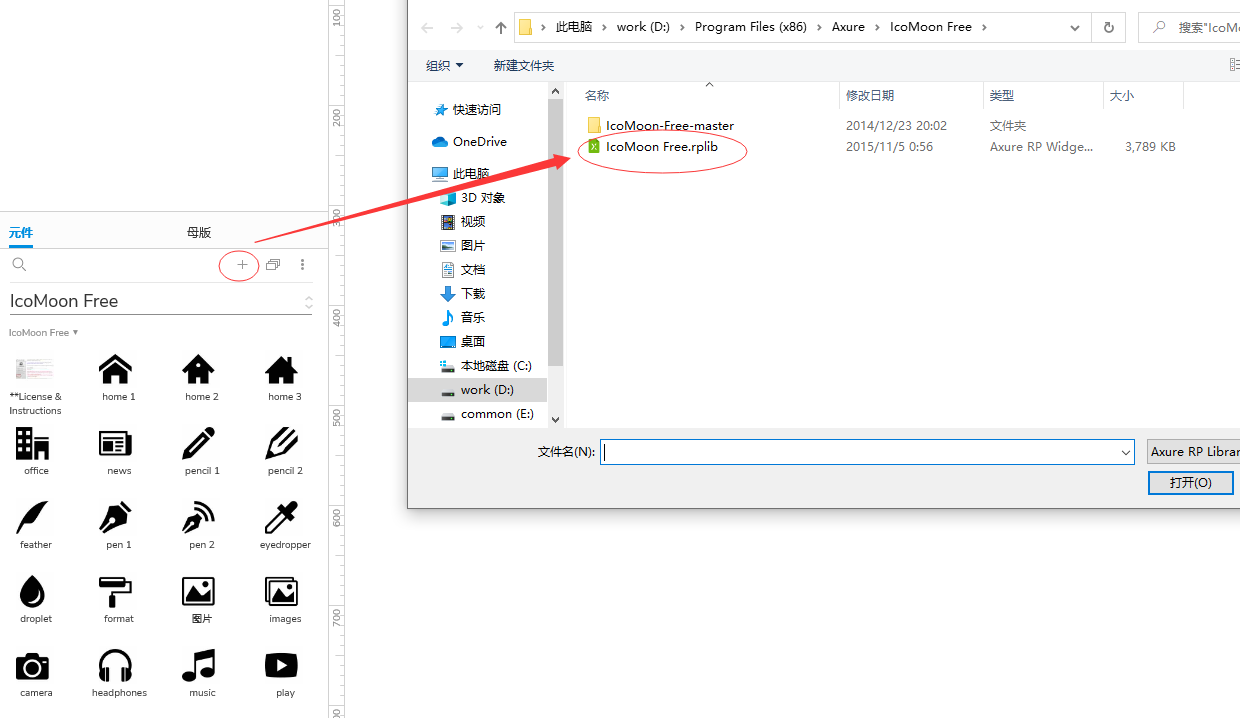The width and height of the screenshot is (1240, 718).
Task: Select 下载 in navigation pane
Action: pyautogui.click(x=473, y=294)
